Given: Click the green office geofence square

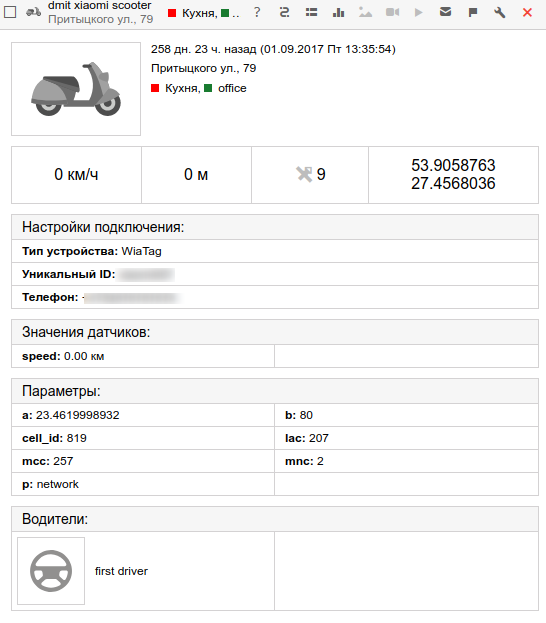Looking at the screenshot, I should (208, 88).
